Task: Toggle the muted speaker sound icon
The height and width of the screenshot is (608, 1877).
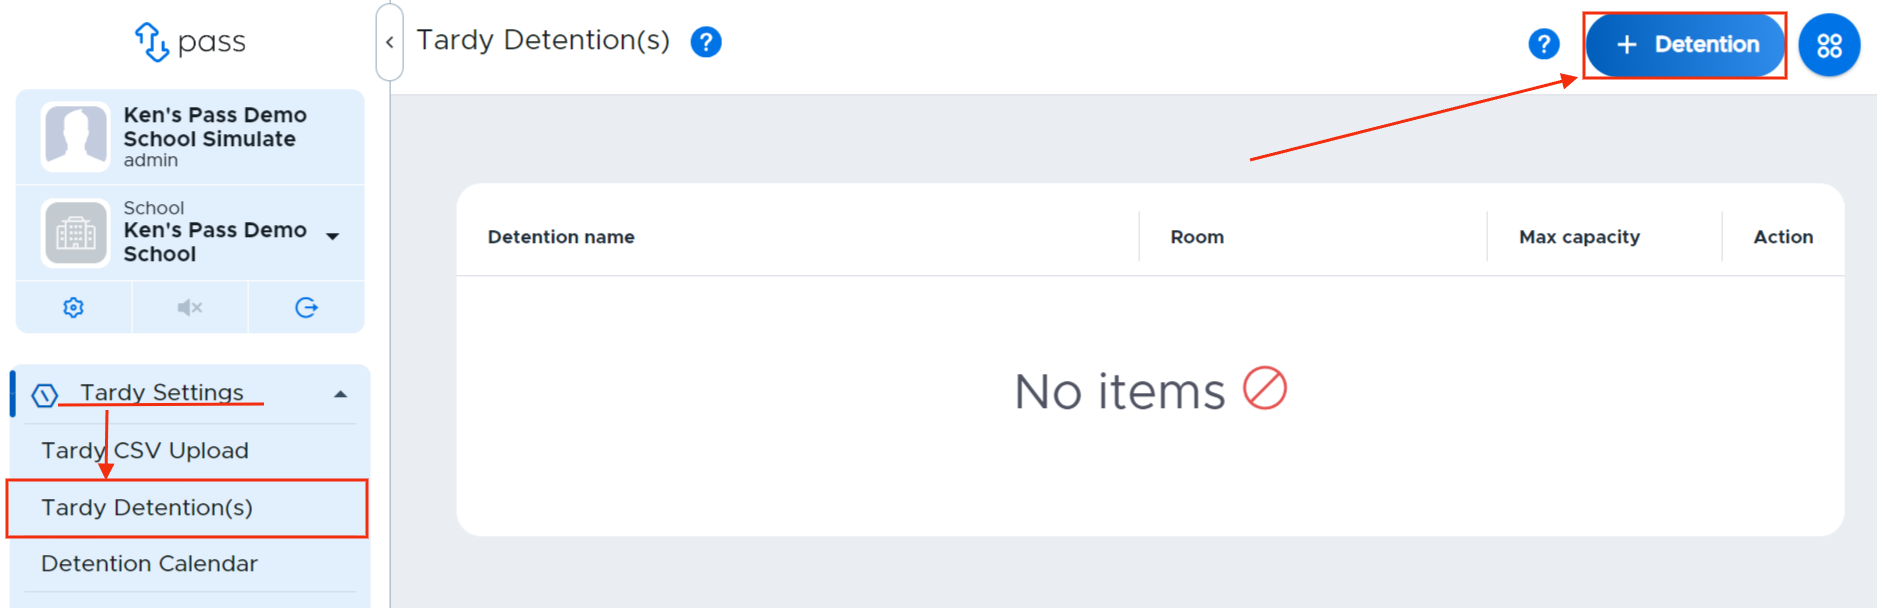Action: [190, 307]
